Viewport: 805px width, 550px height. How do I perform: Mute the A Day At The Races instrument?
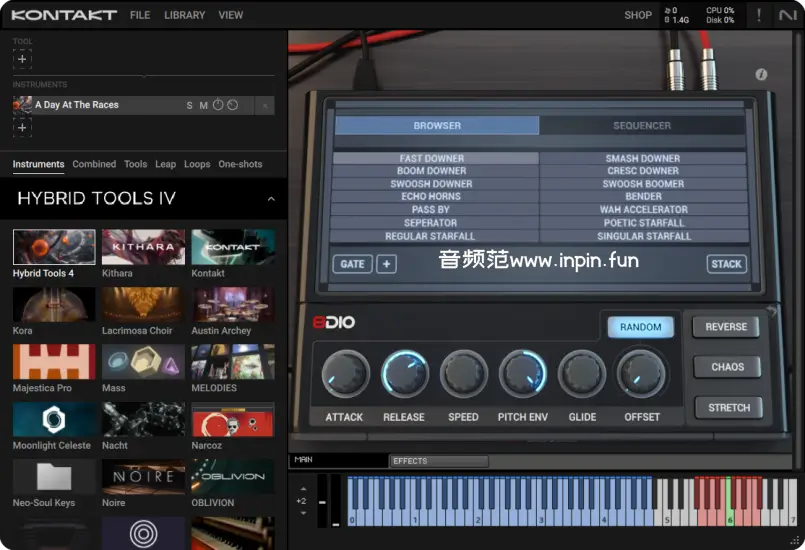[x=203, y=105]
